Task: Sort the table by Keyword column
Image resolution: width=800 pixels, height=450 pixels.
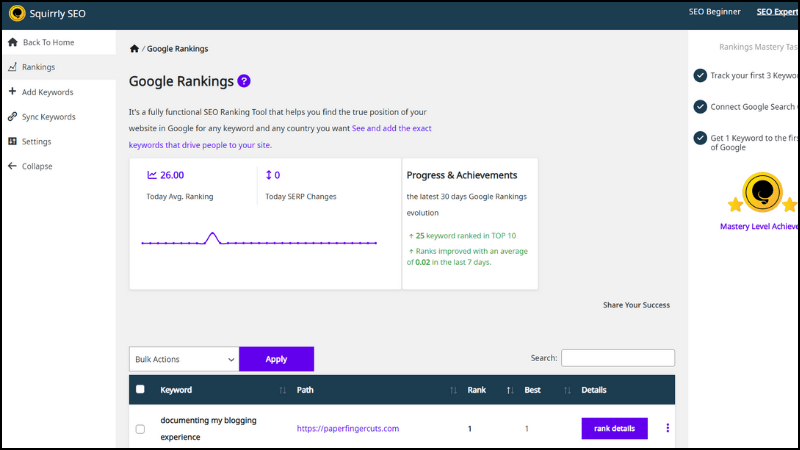Action: pyautogui.click(x=282, y=390)
